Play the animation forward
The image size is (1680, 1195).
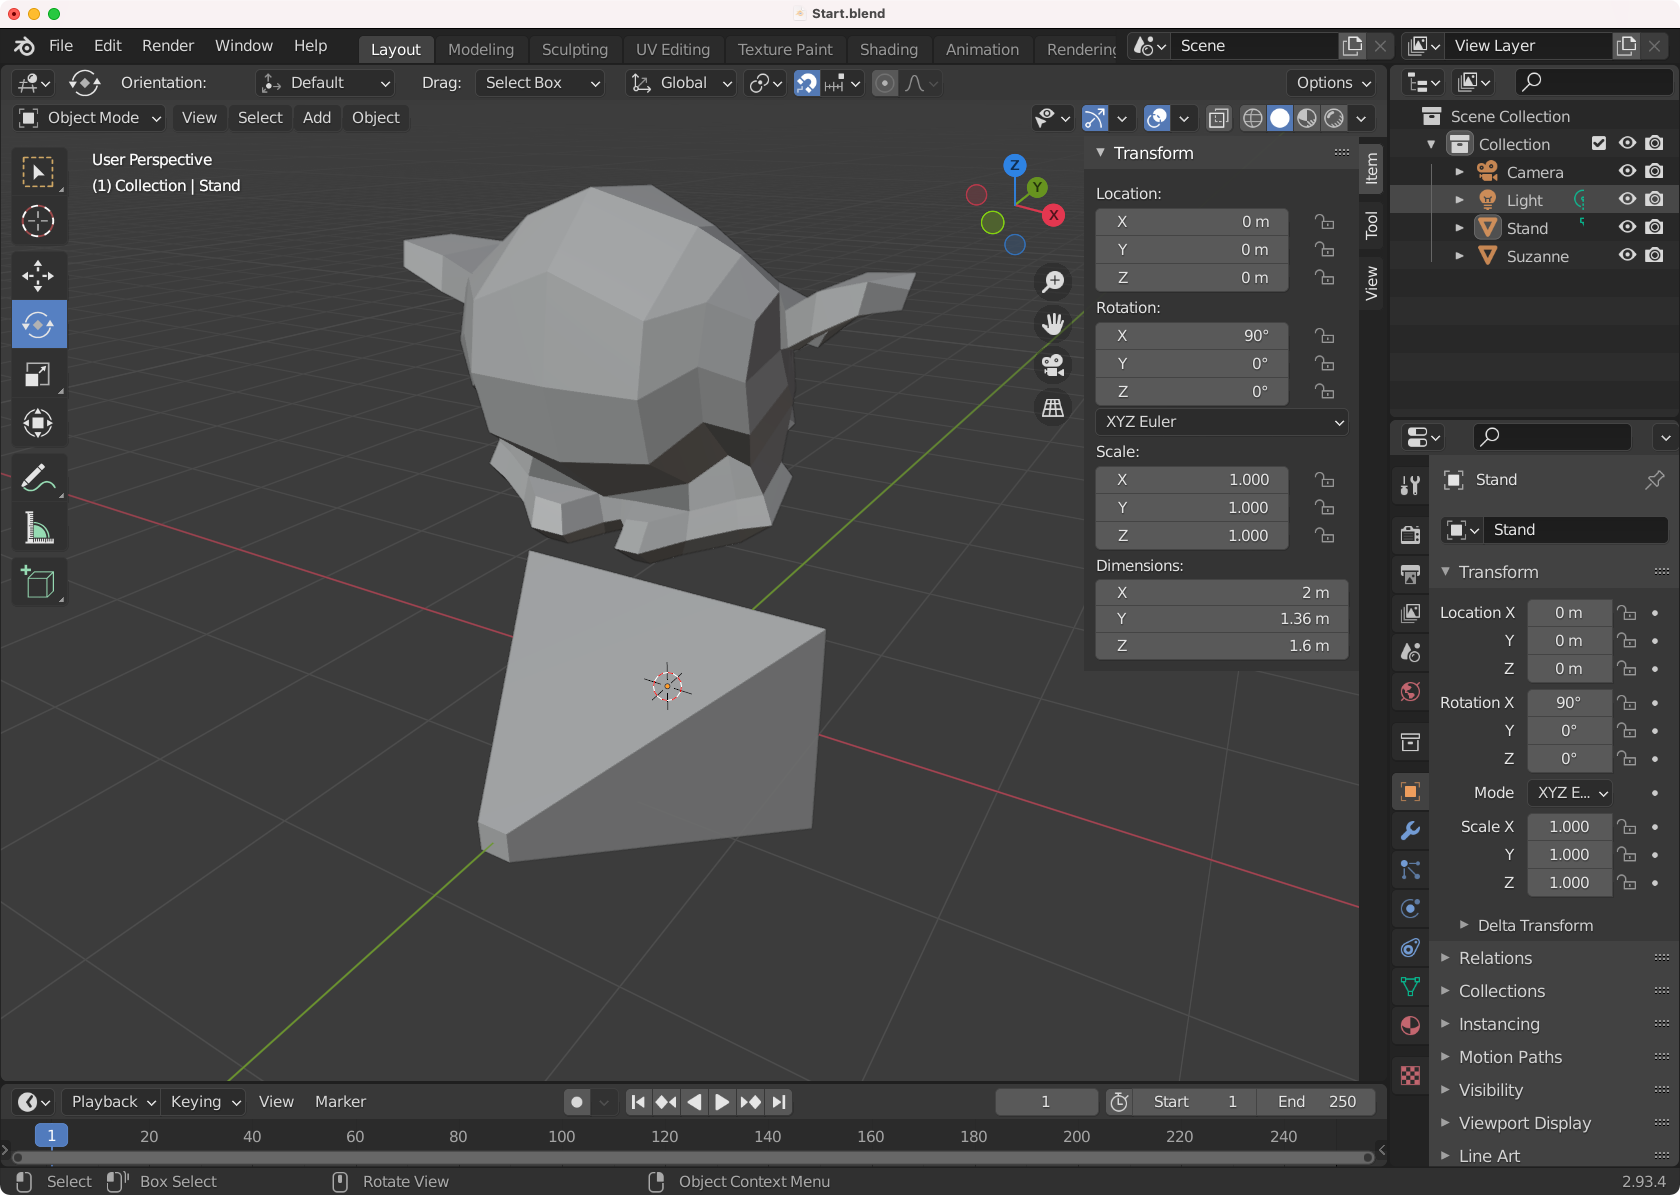coord(721,1102)
